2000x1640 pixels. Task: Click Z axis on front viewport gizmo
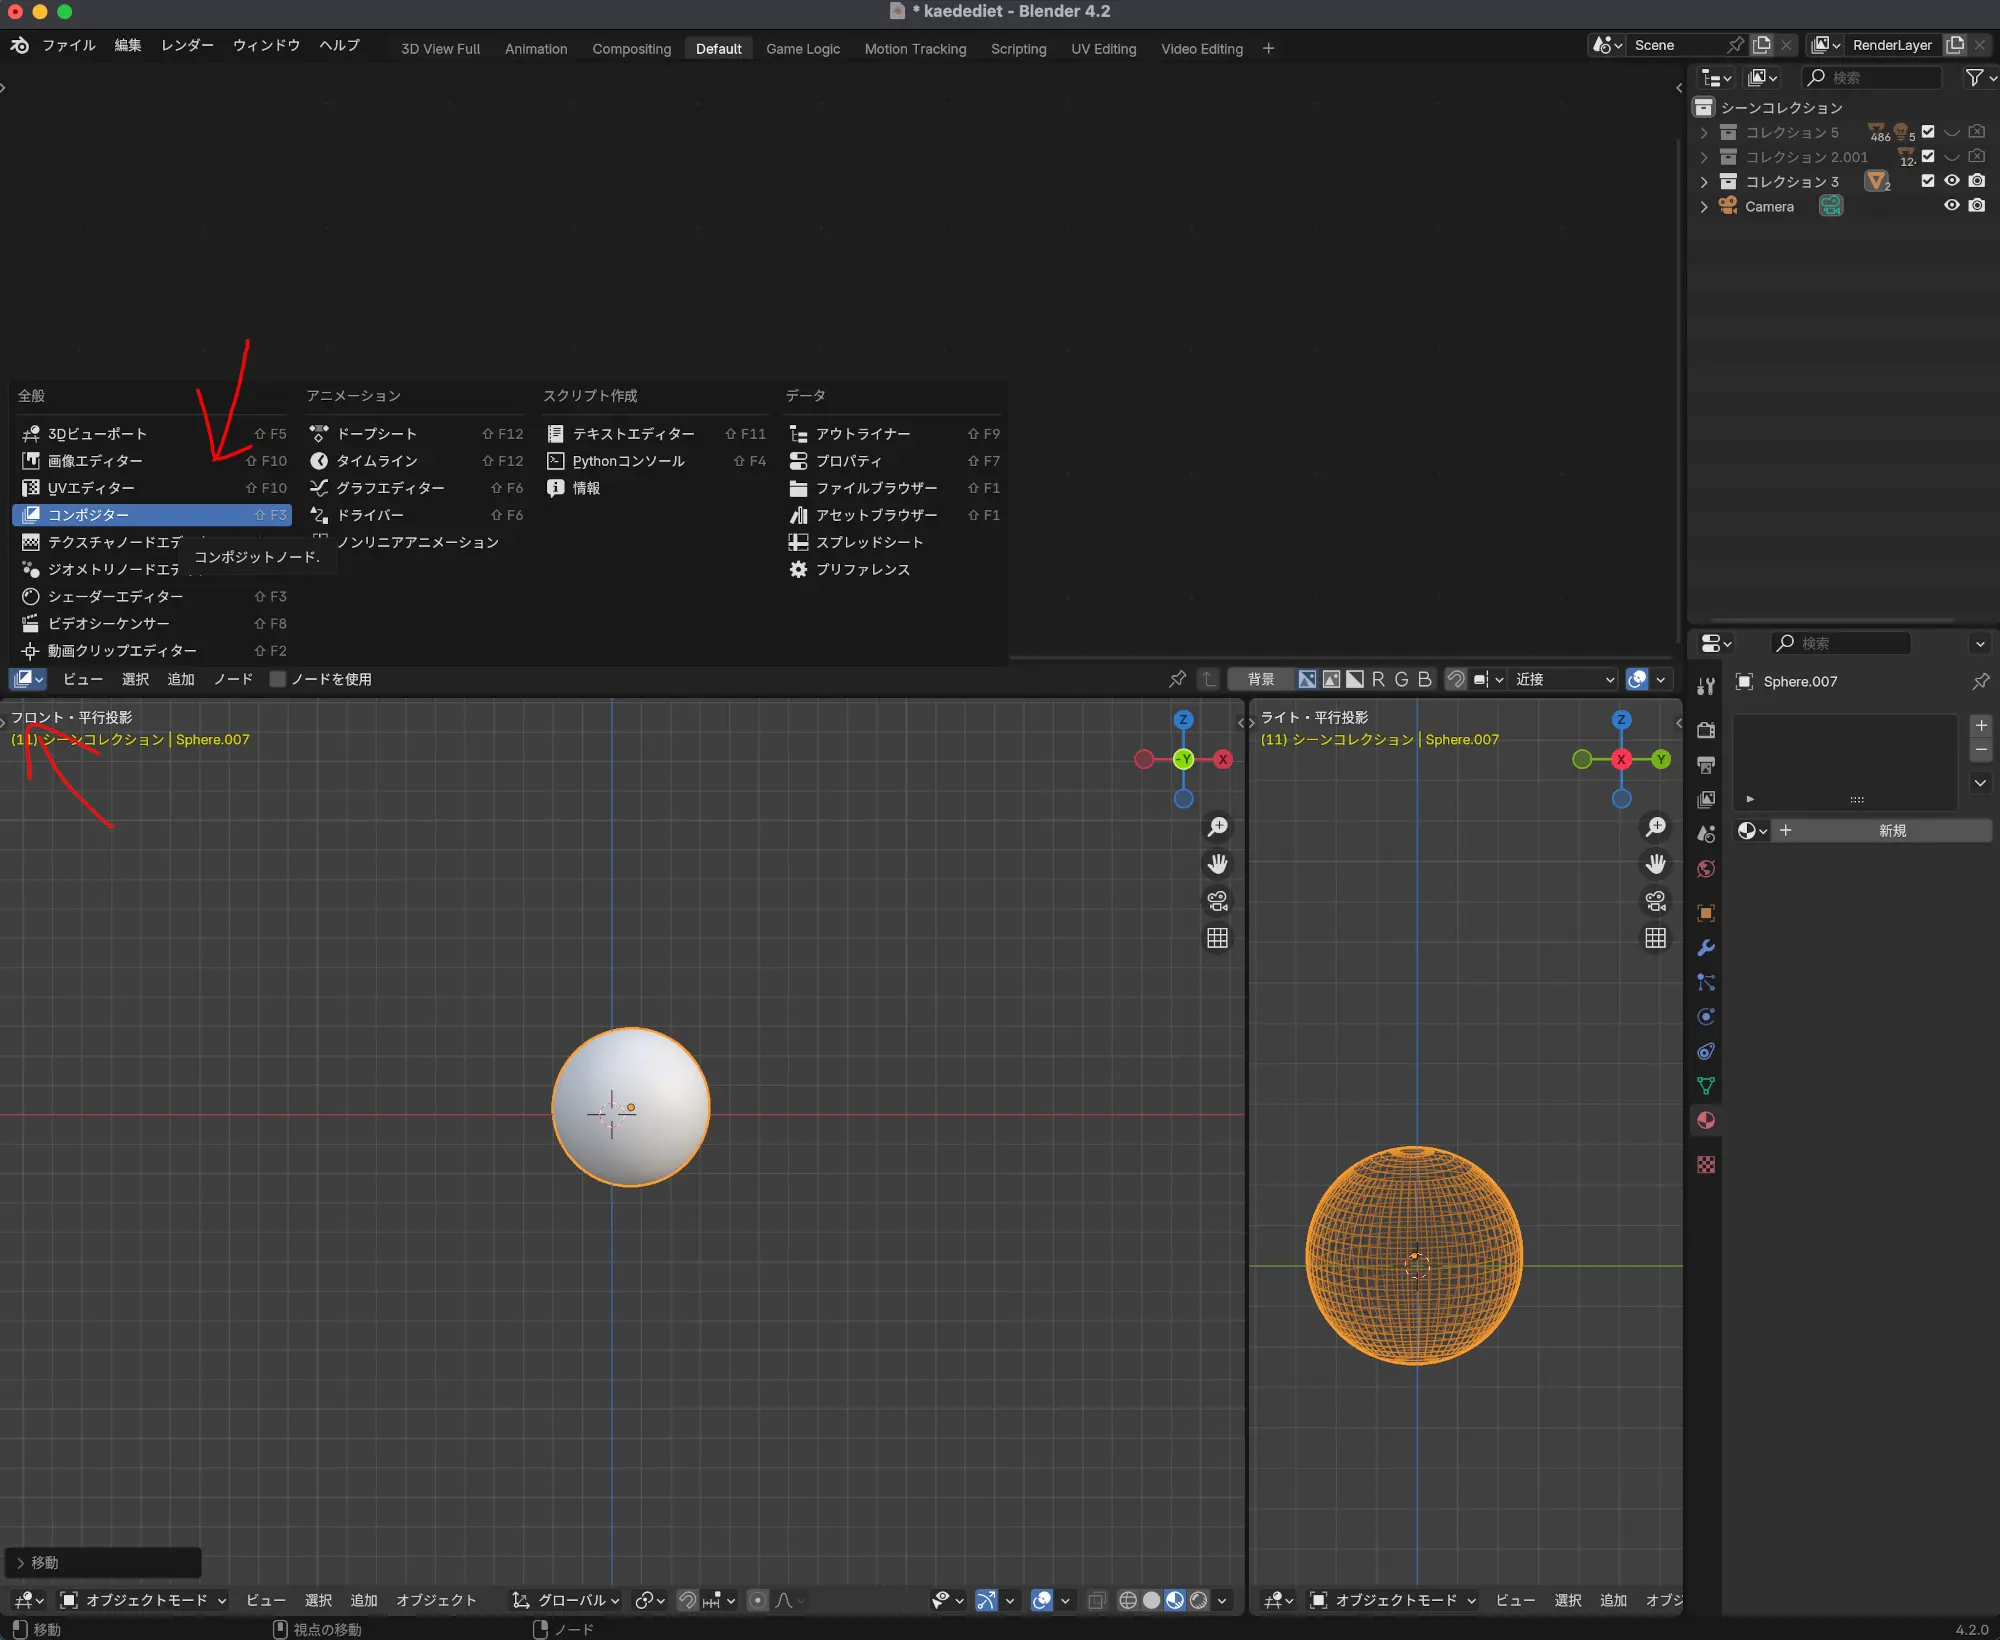point(1183,720)
